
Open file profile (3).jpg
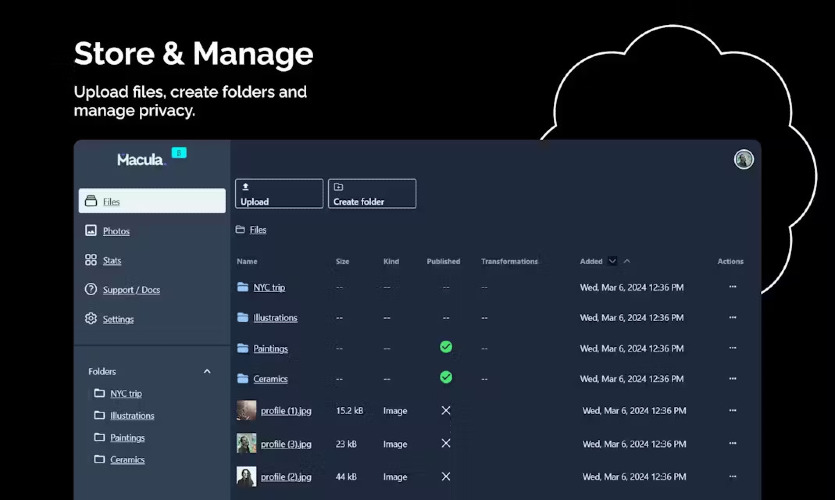coord(286,444)
